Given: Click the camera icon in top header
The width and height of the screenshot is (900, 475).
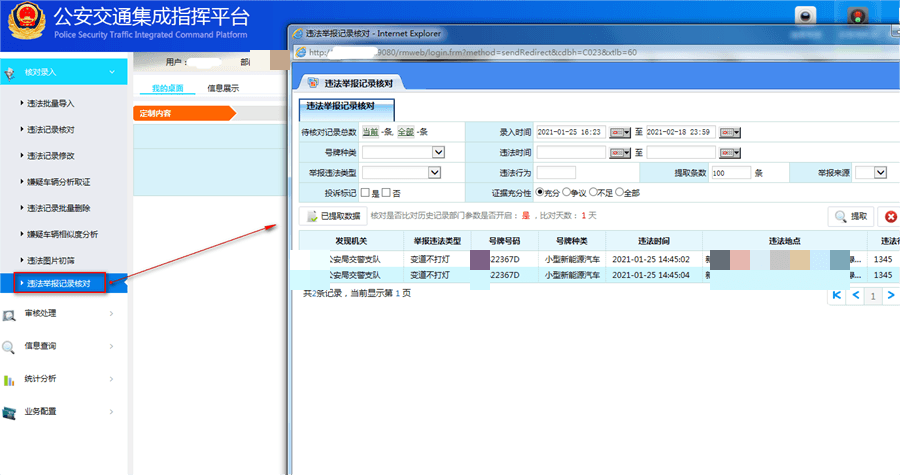Looking at the screenshot, I should 806,16.
